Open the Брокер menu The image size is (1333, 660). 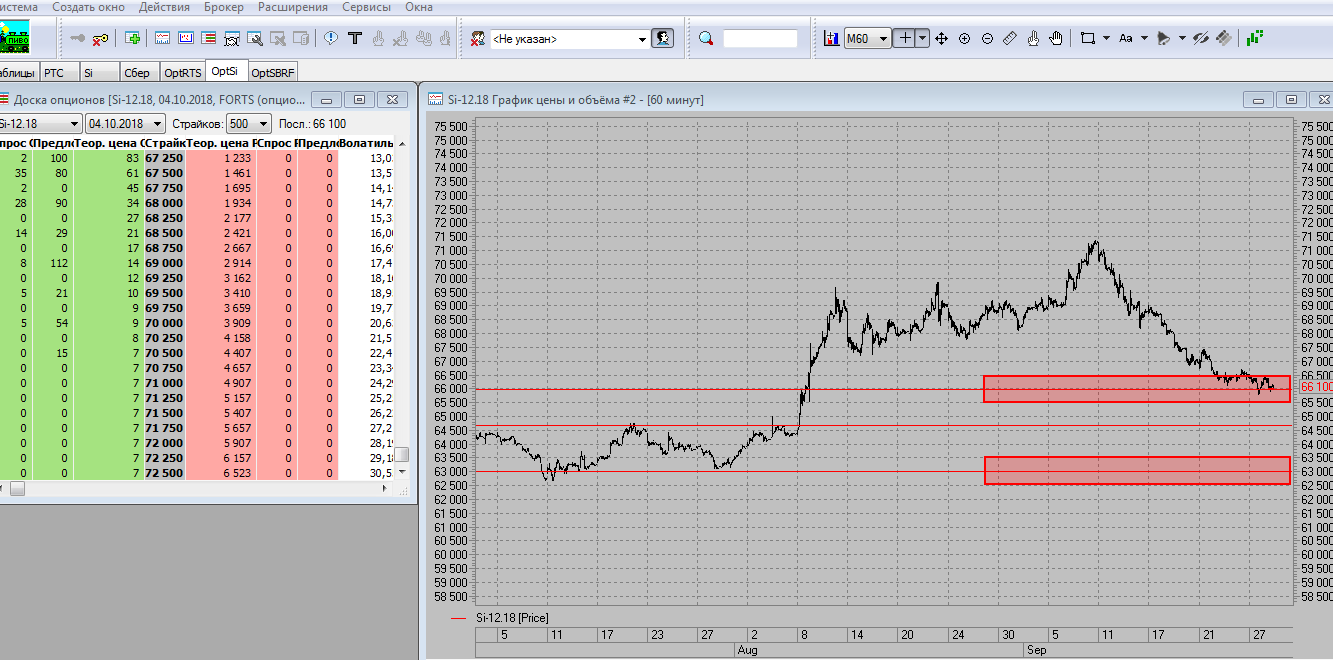(x=223, y=7)
